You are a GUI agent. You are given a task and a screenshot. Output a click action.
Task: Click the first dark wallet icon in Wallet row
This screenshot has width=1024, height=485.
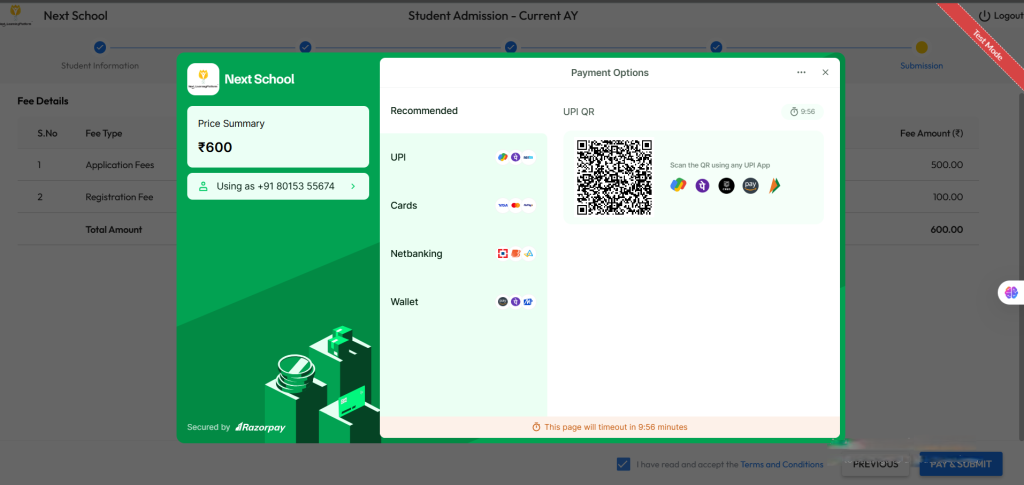coord(502,302)
